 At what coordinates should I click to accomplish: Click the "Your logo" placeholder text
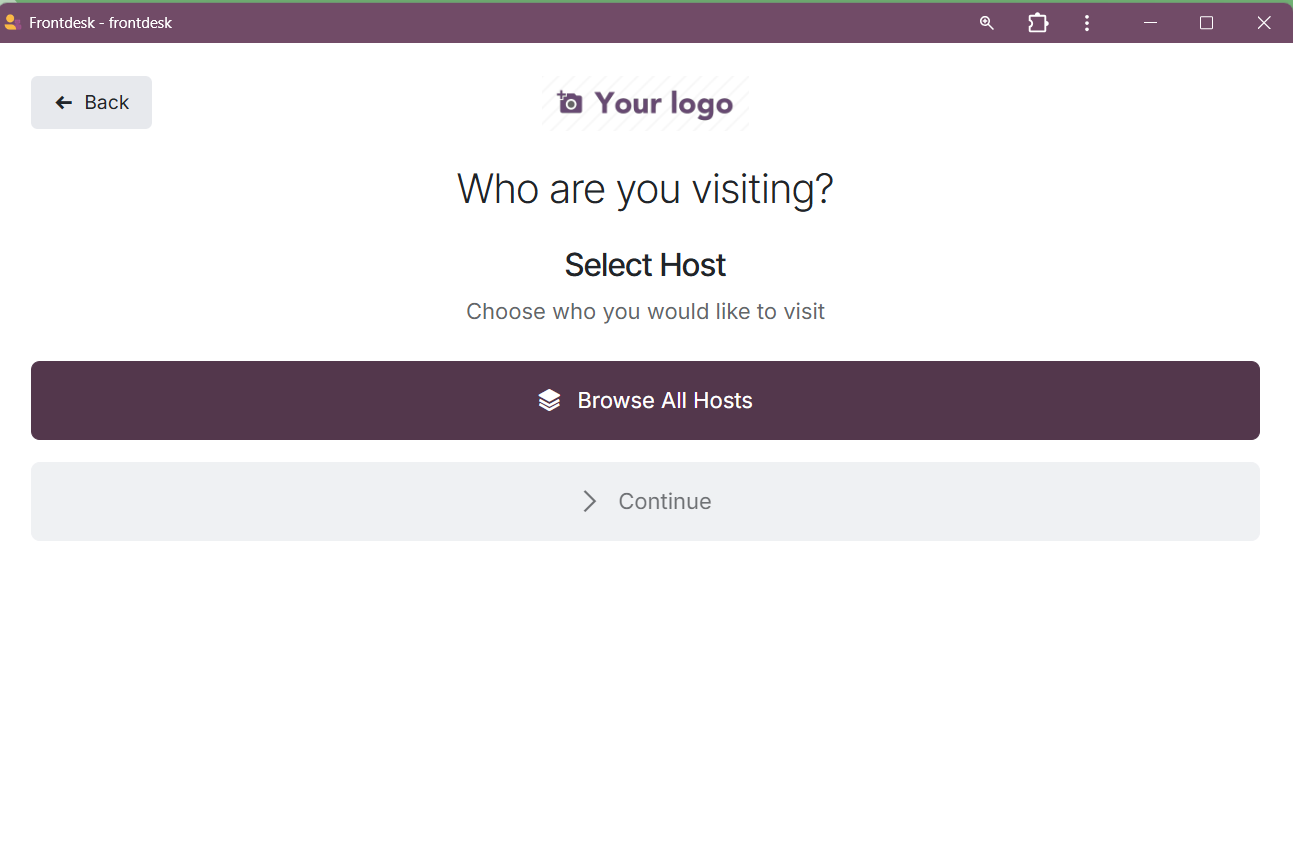[x=663, y=103]
